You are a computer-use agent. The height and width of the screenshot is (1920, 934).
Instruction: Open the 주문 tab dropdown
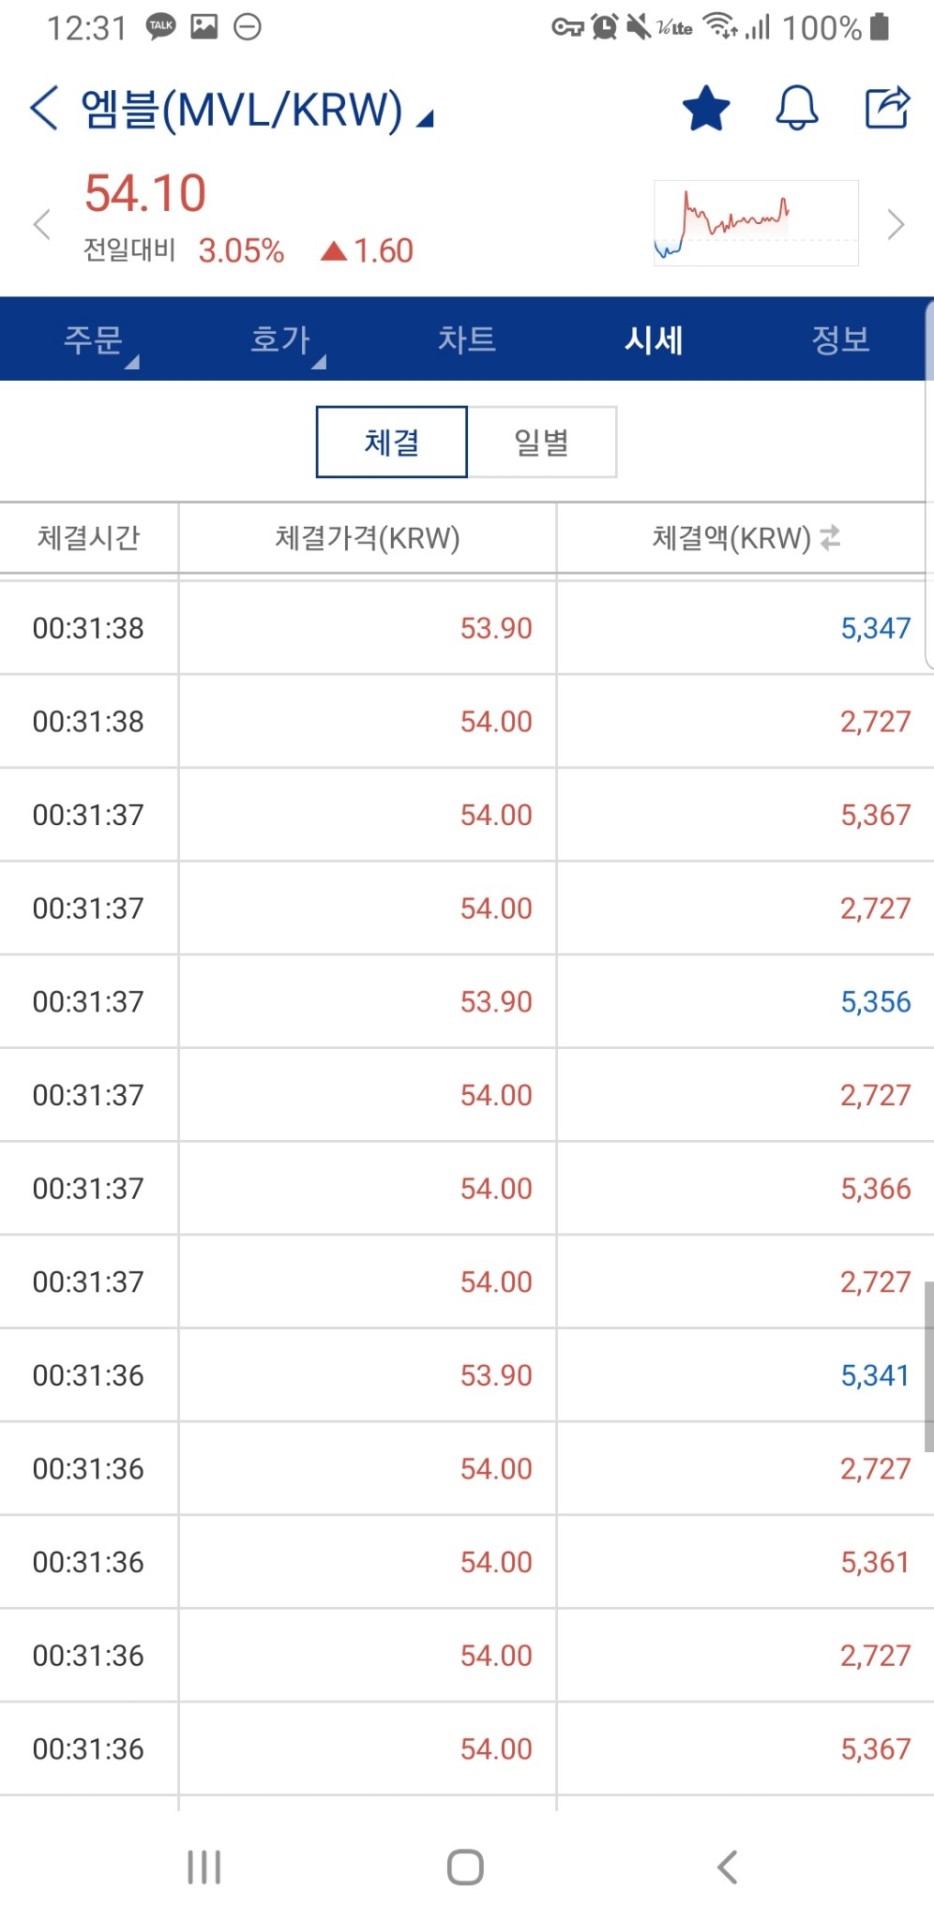98,340
